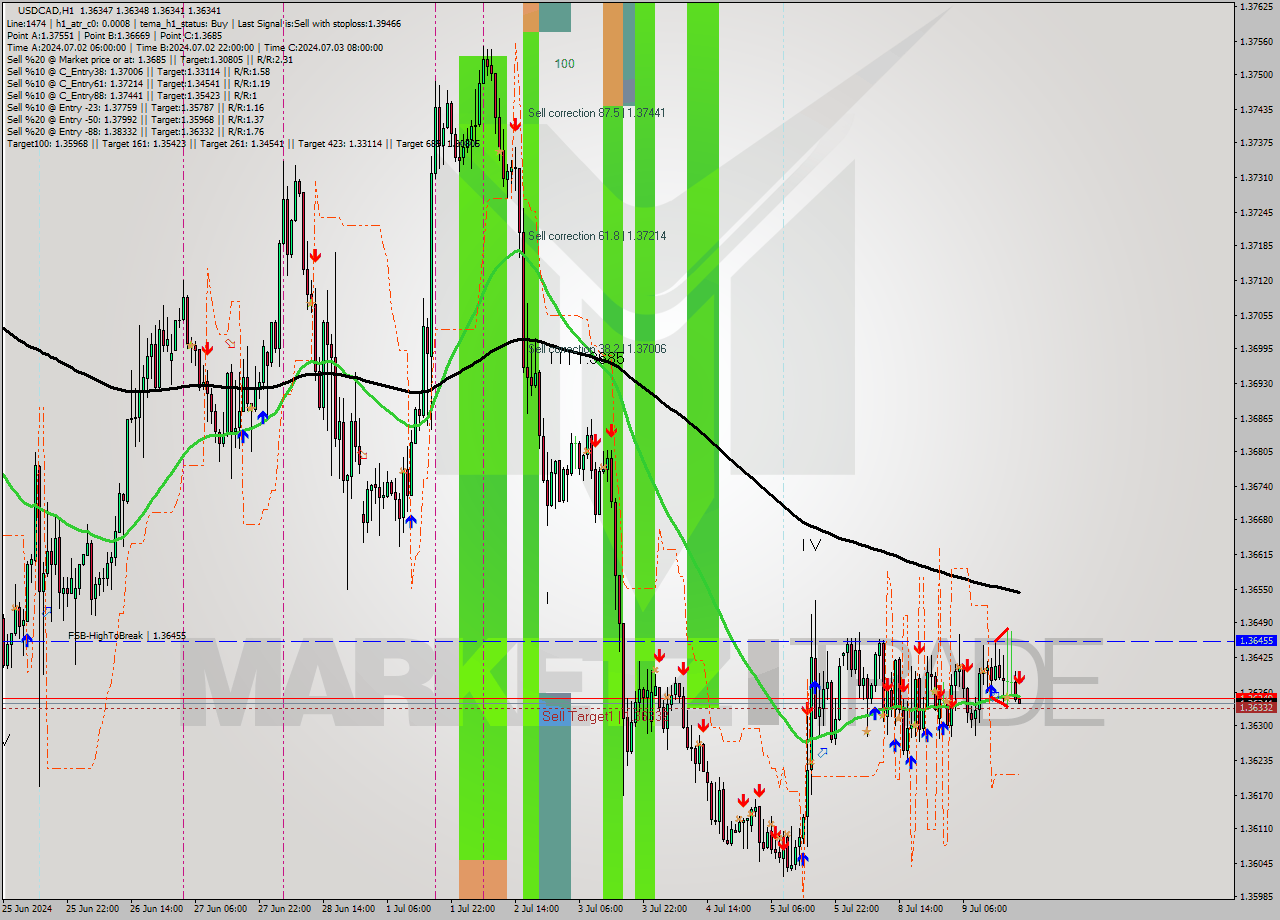Viewport: 1280px width, 920px height.
Task: Click the 'I V' wave label
Action: [x=811, y=545]
